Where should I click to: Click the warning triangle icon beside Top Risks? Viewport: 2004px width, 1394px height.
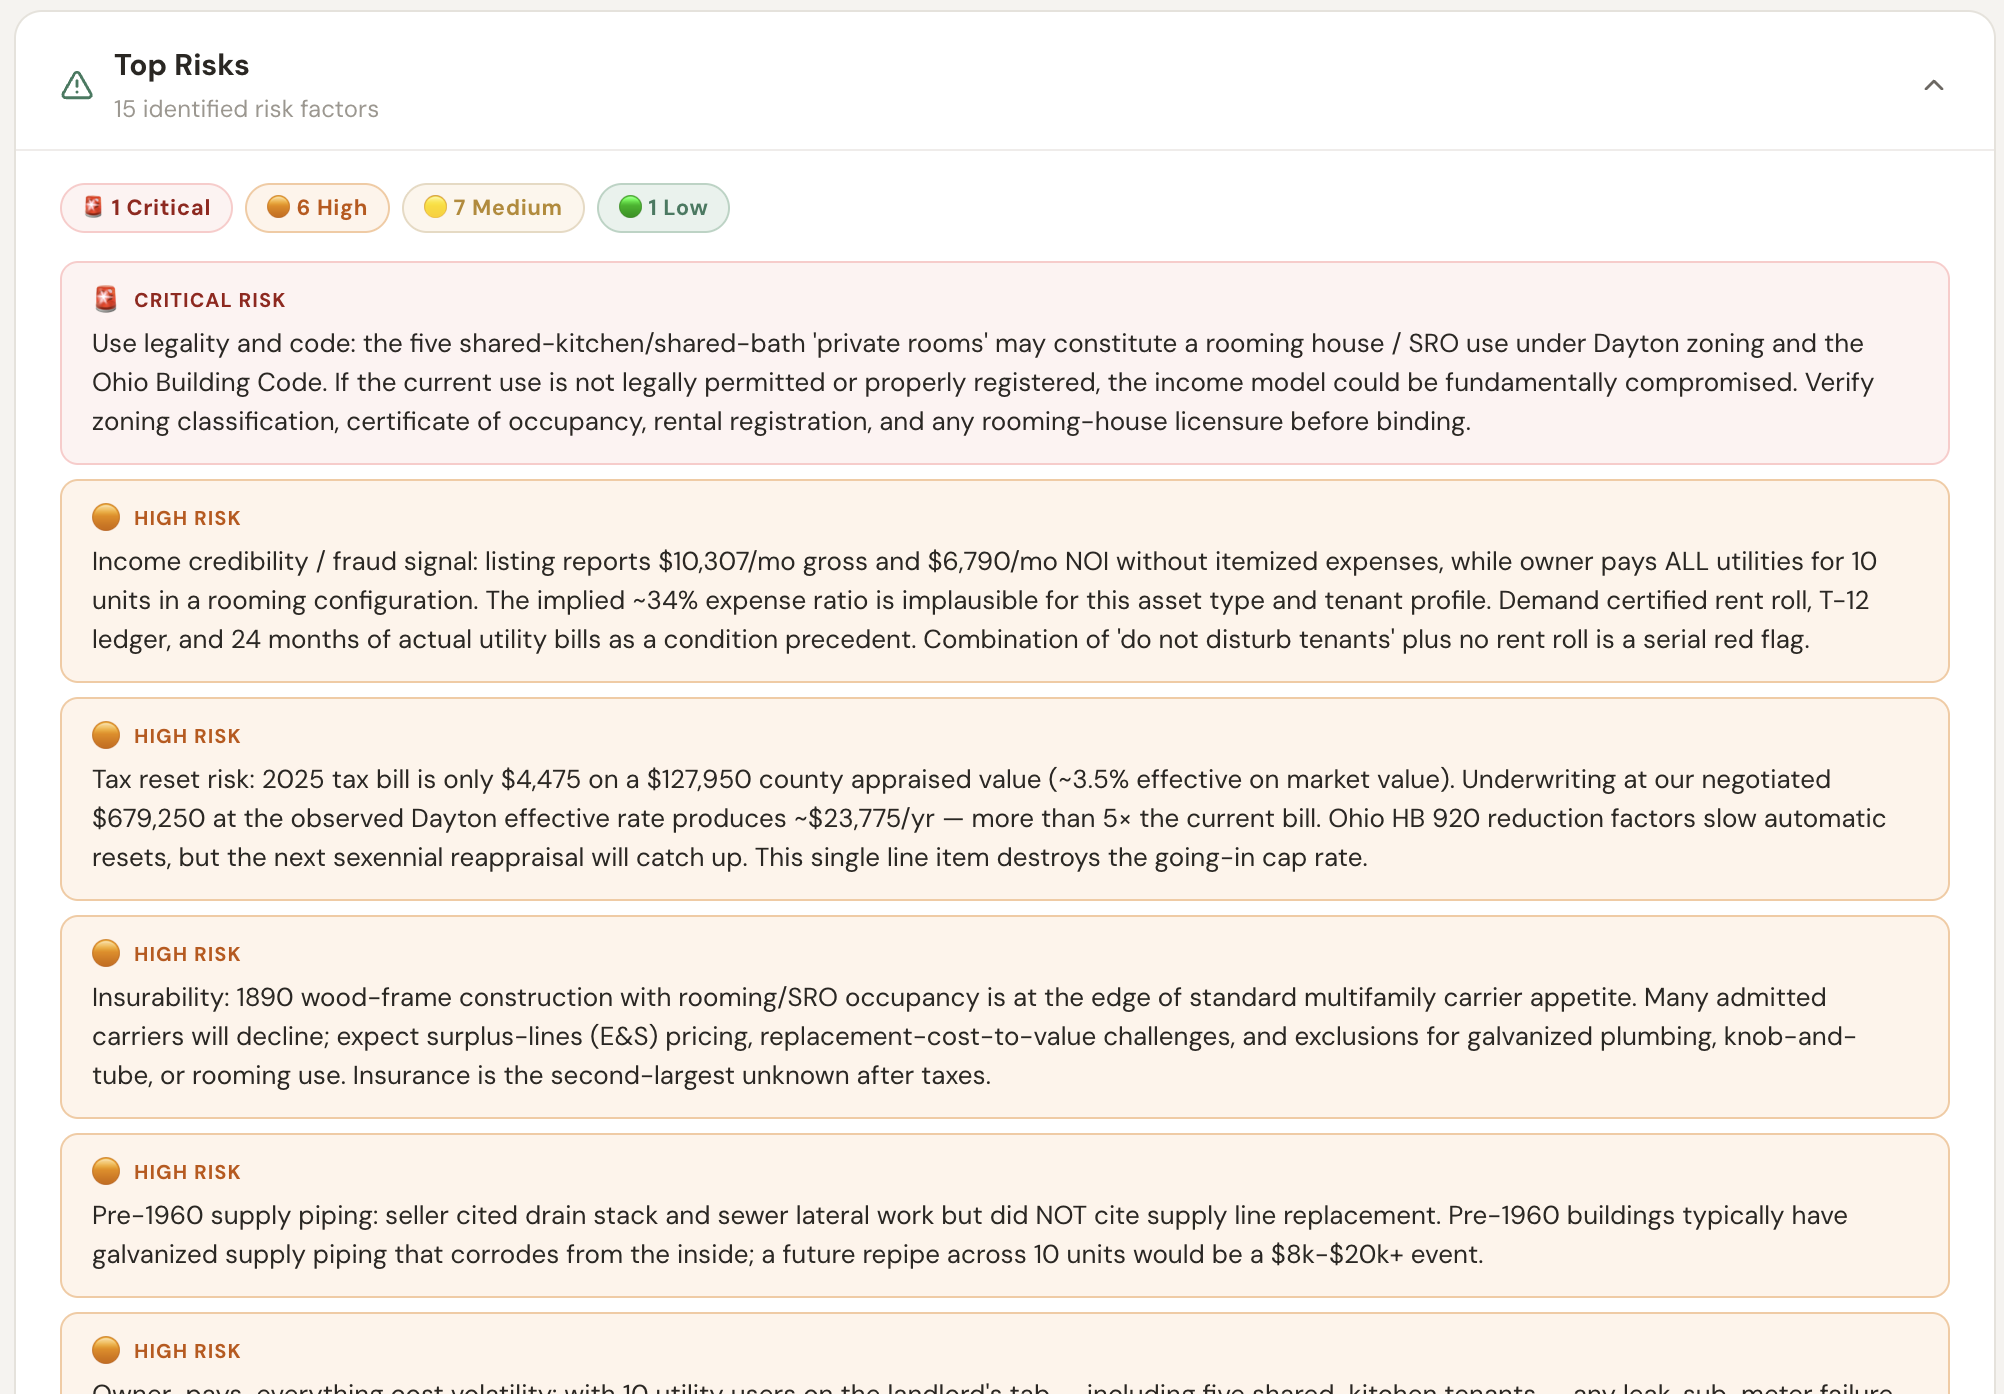click(x=77, y=86)
